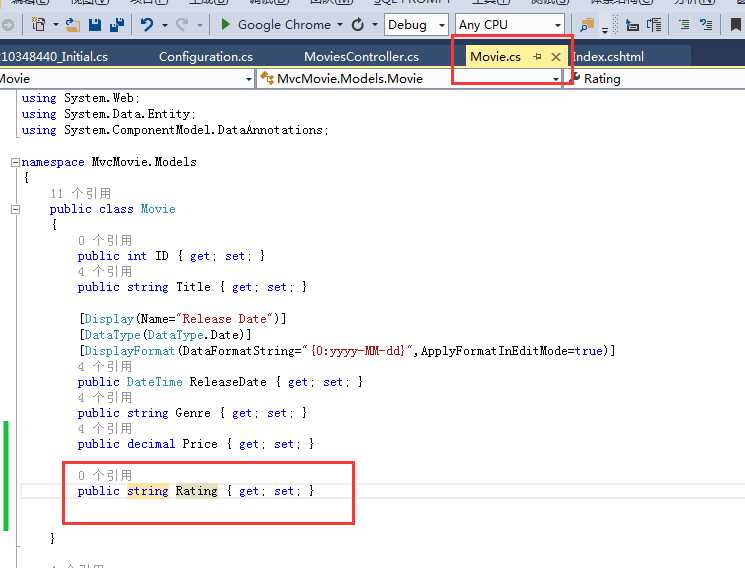Image resolution: width=745 pixels, height=568 pixels.
Task: Click the 'using System.Web;' line
Action: coord(80,98)
